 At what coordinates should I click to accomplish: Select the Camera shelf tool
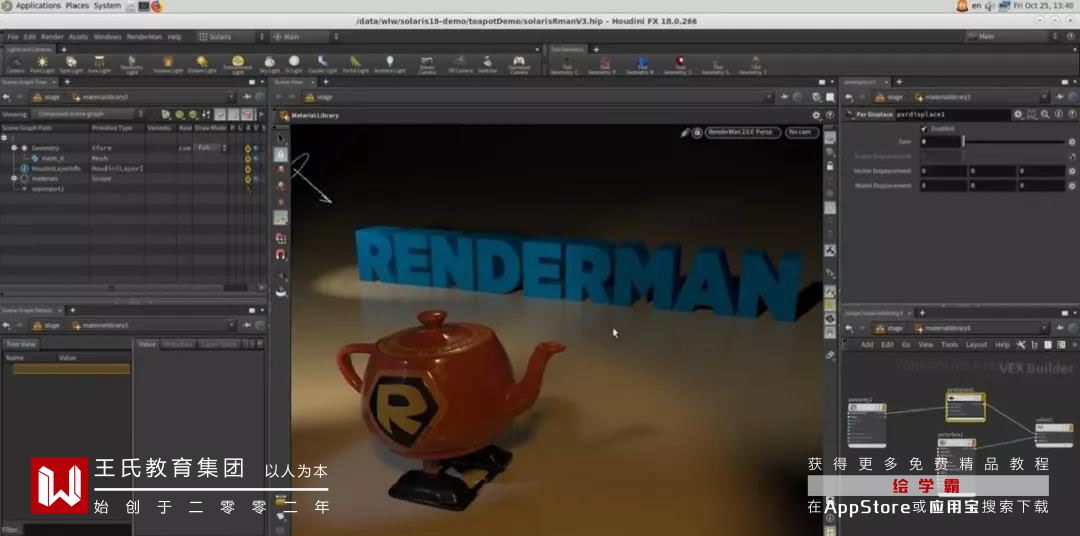coord(15,64)
